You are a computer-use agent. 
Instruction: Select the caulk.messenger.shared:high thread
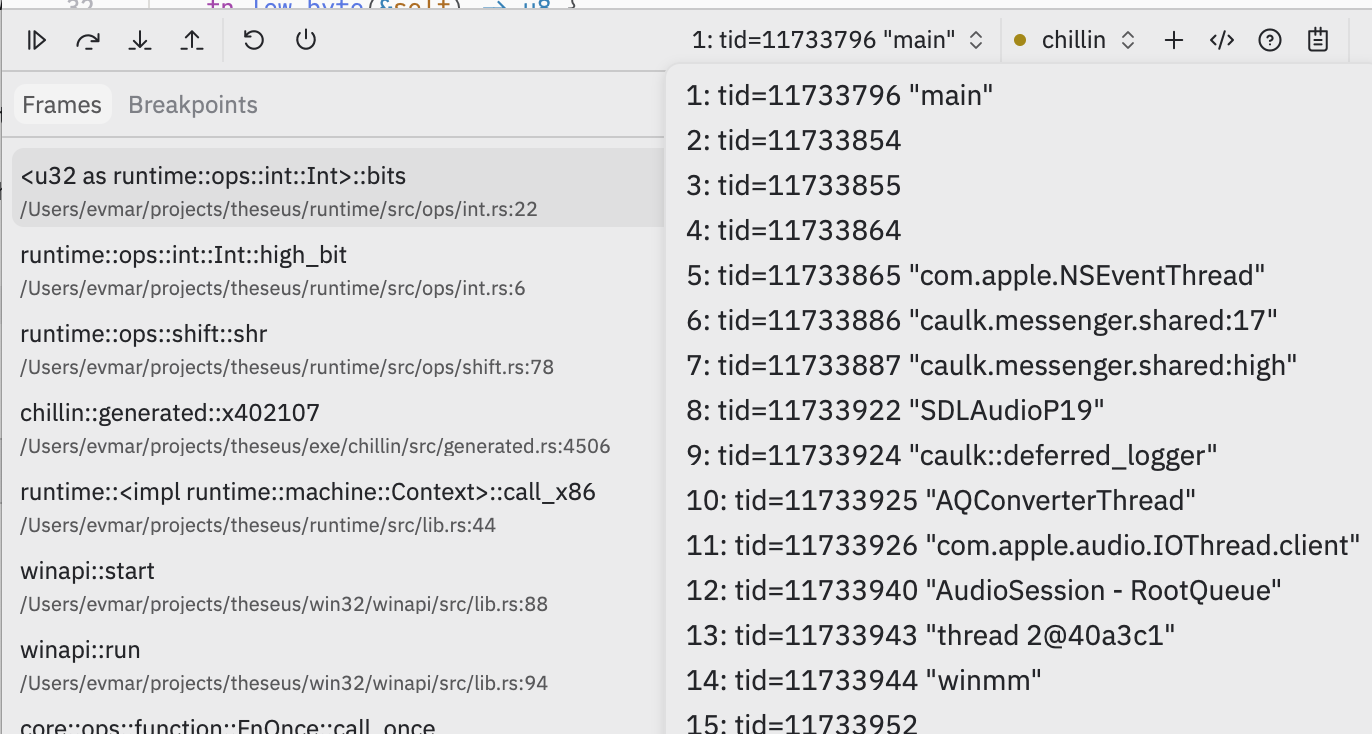point(992,366)
